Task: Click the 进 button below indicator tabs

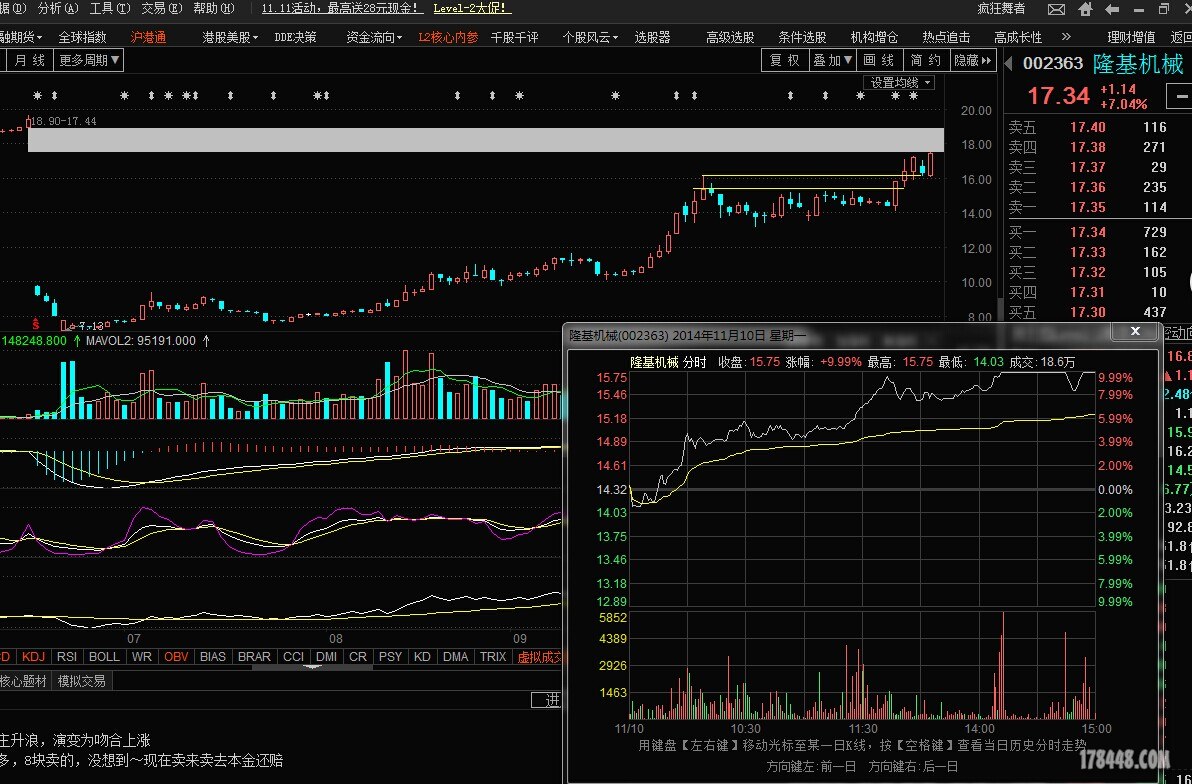Action: pyautogui.click(x=549, y=700)
